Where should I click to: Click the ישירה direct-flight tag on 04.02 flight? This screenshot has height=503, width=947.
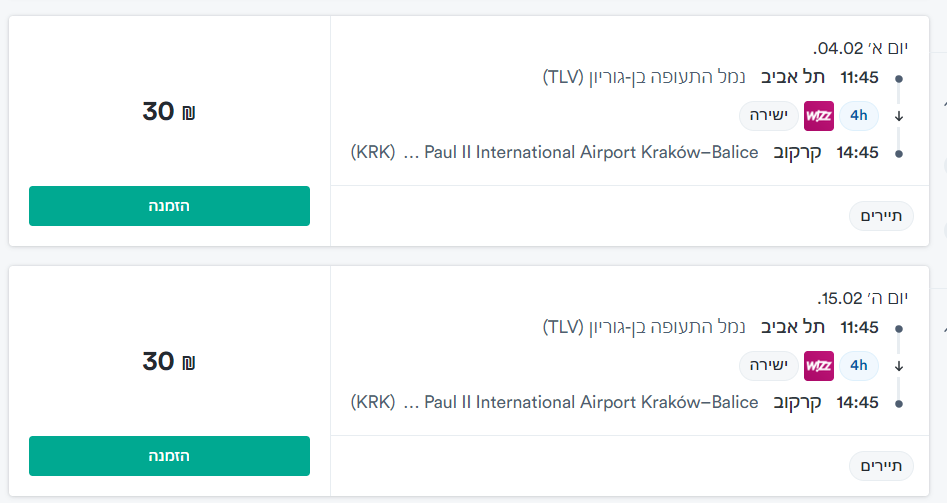tap(769, 116)
